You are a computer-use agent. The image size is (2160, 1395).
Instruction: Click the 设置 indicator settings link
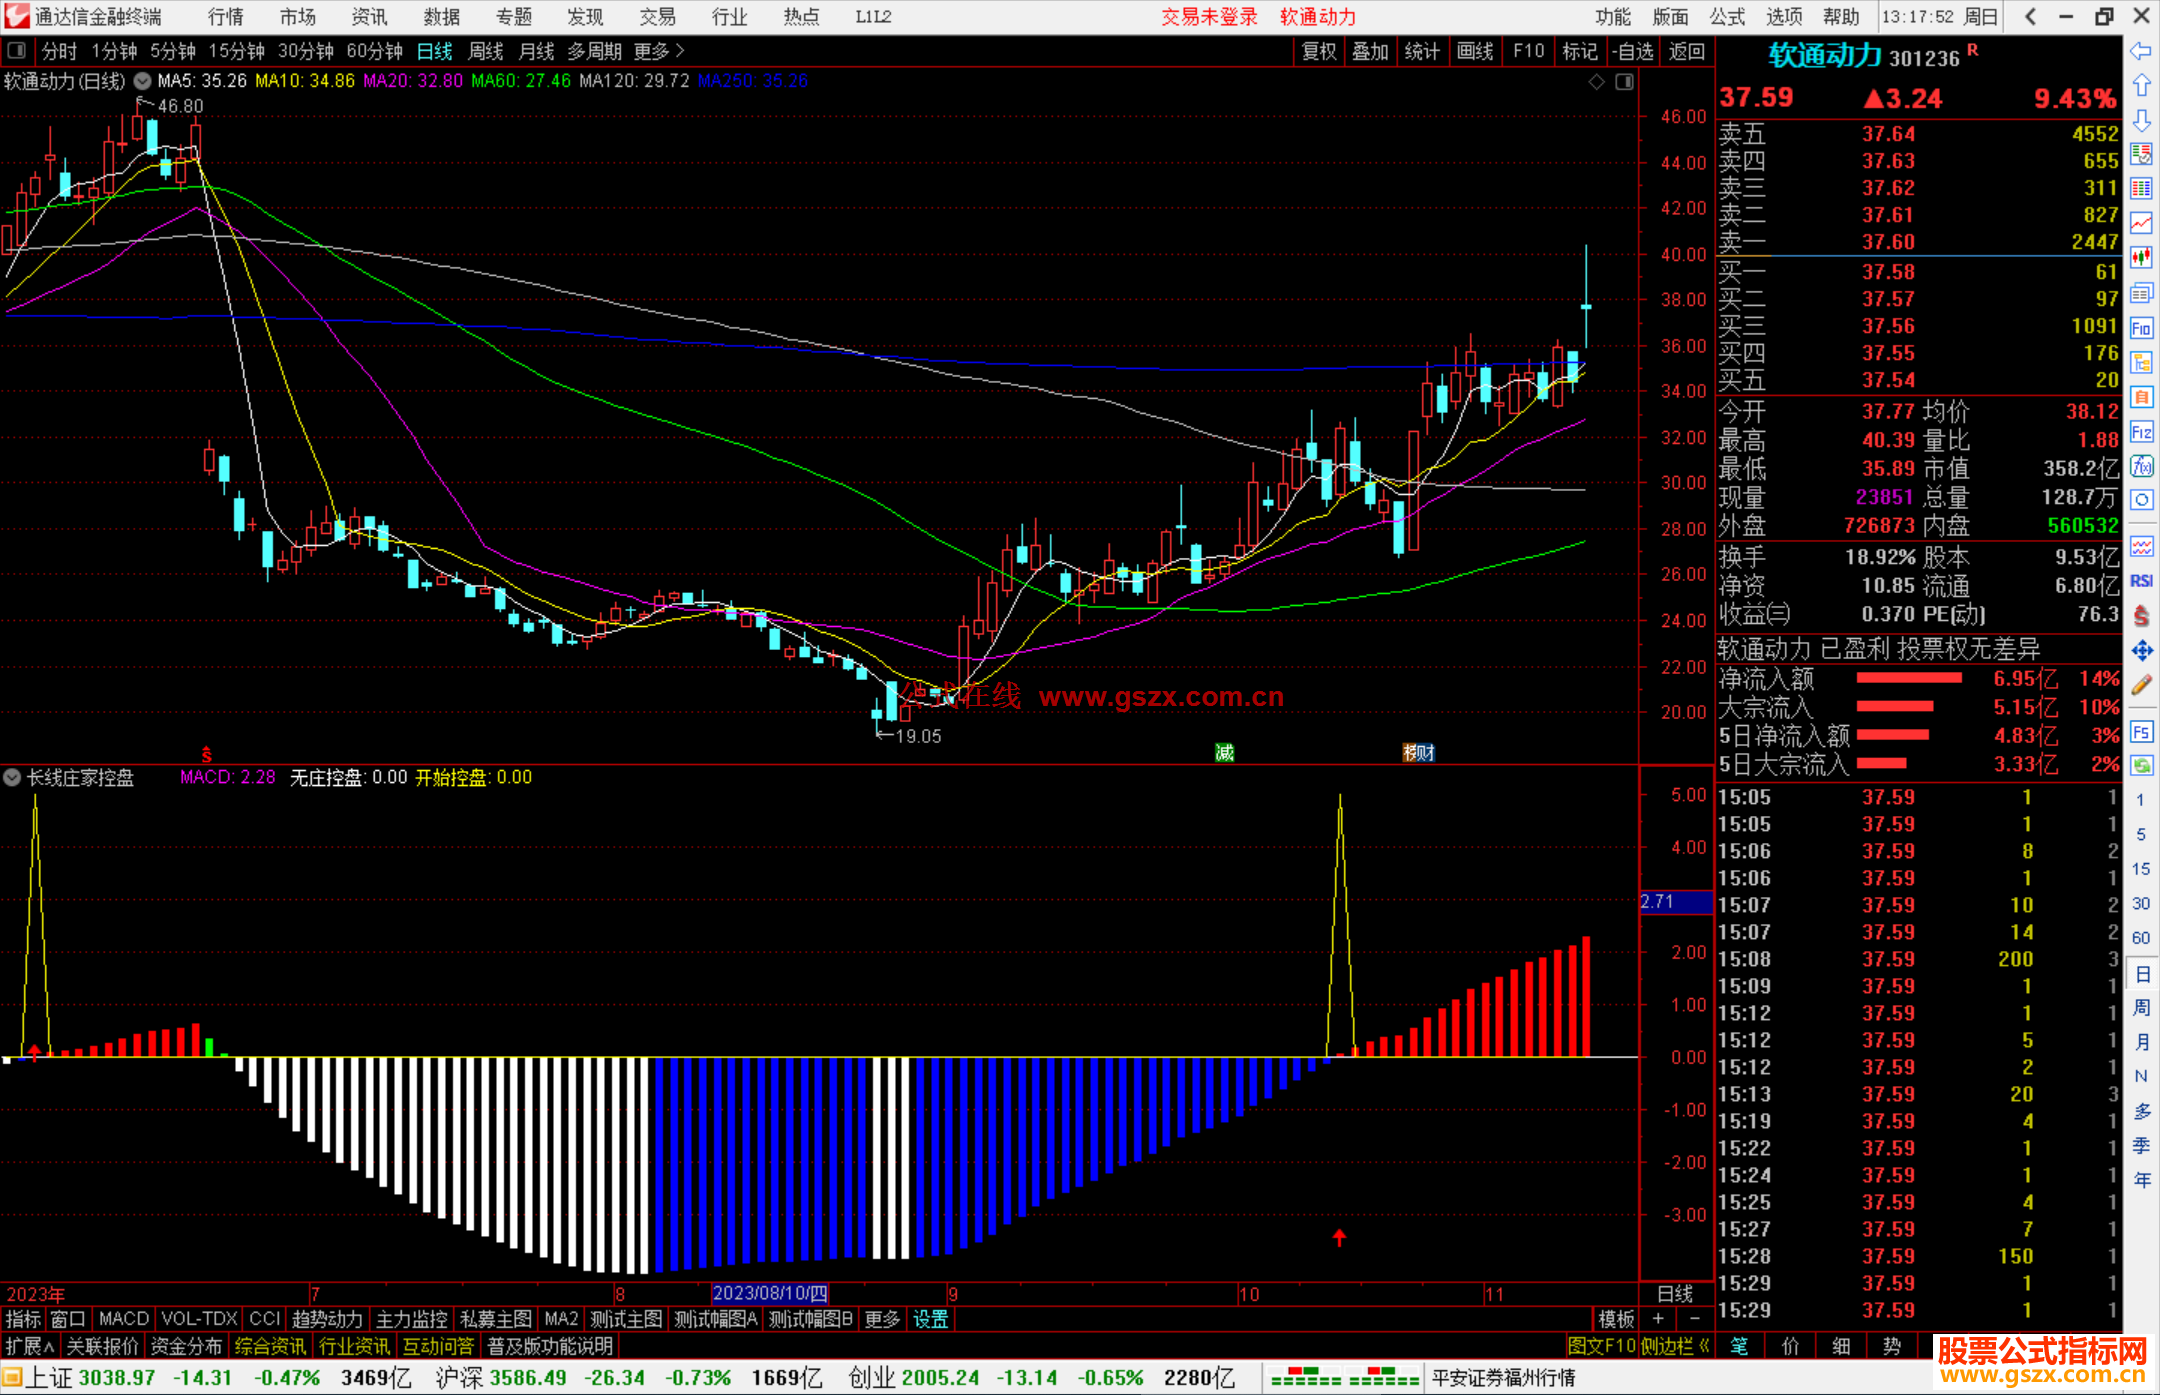(930, 1319)
